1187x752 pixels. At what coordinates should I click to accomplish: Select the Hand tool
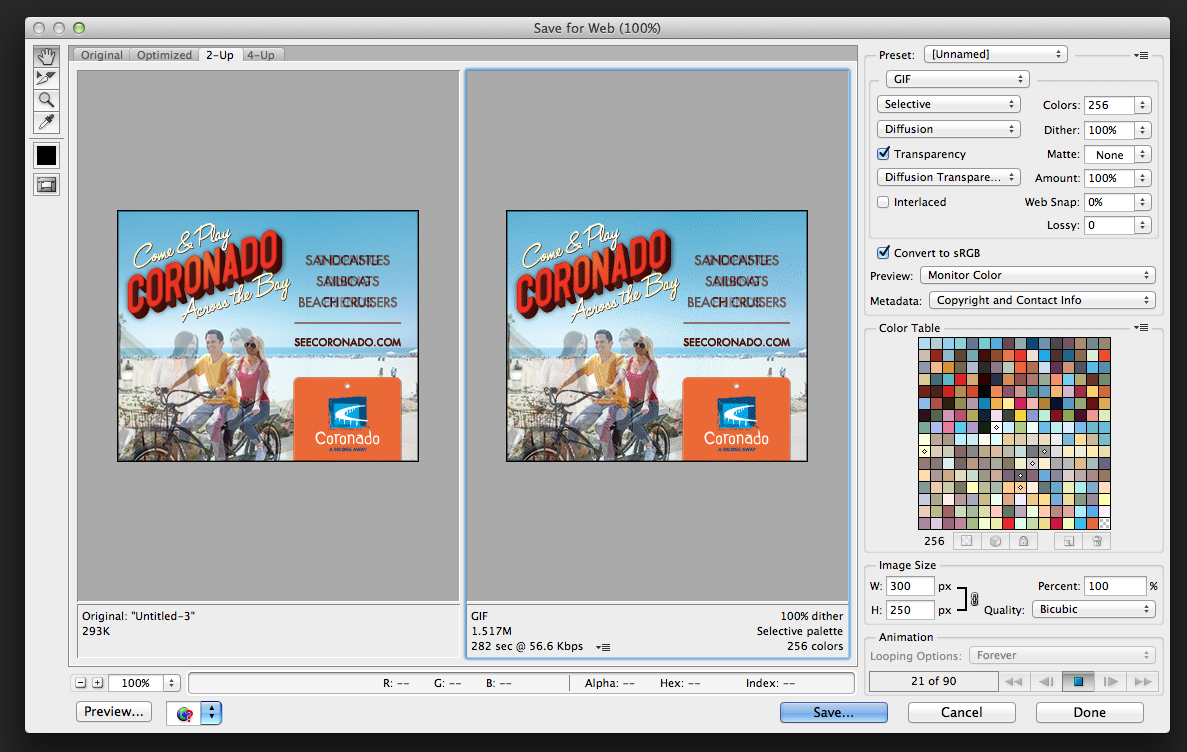46,56
